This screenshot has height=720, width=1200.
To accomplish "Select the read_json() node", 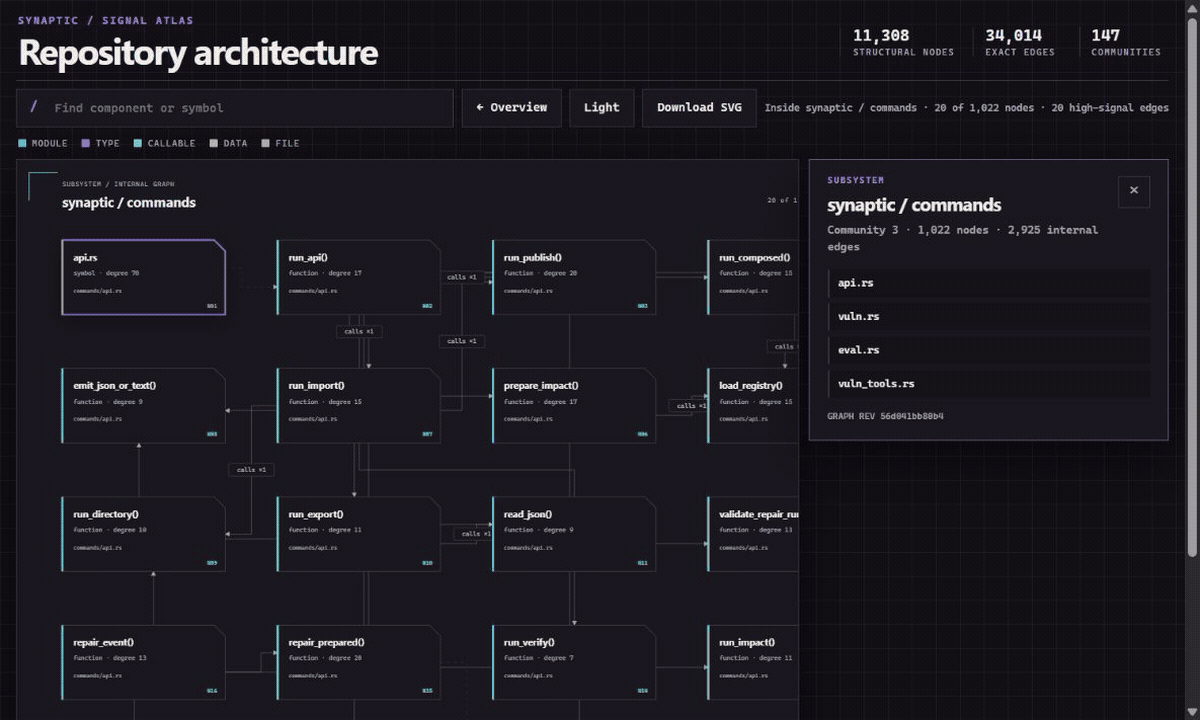I will 574,534.
